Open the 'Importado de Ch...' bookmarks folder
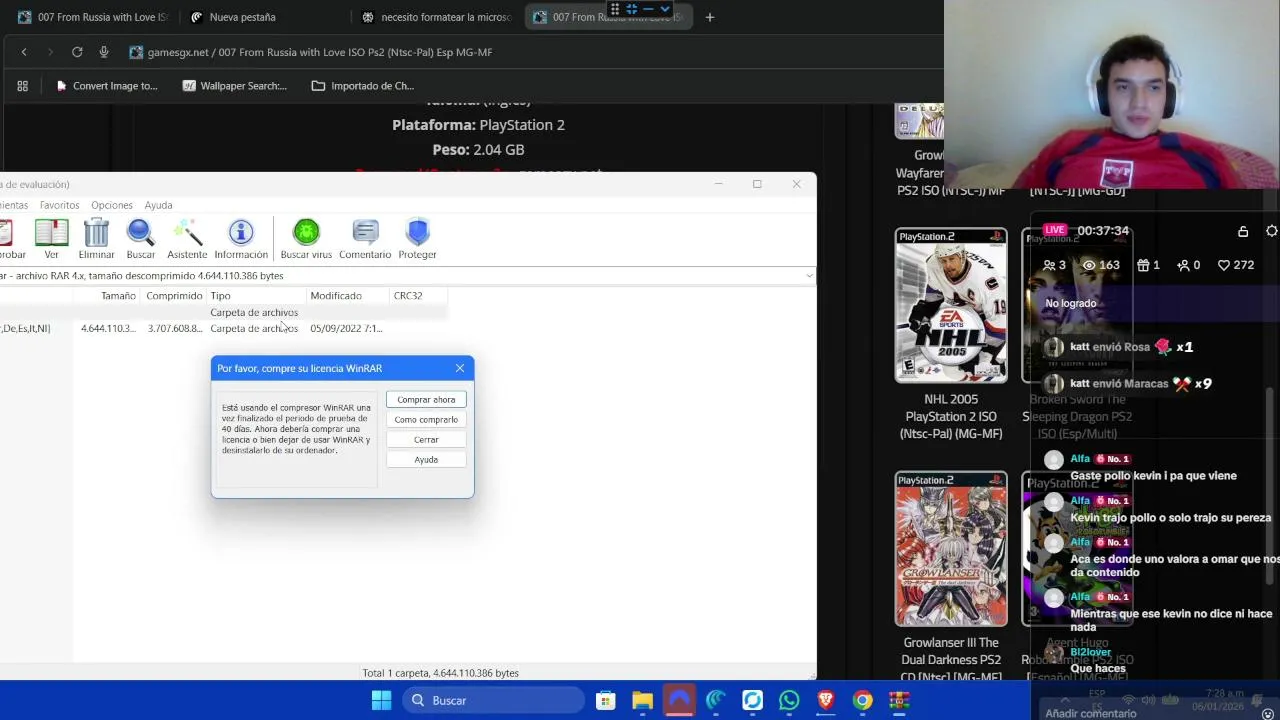 pyautogui.click(x=362, y=86)
